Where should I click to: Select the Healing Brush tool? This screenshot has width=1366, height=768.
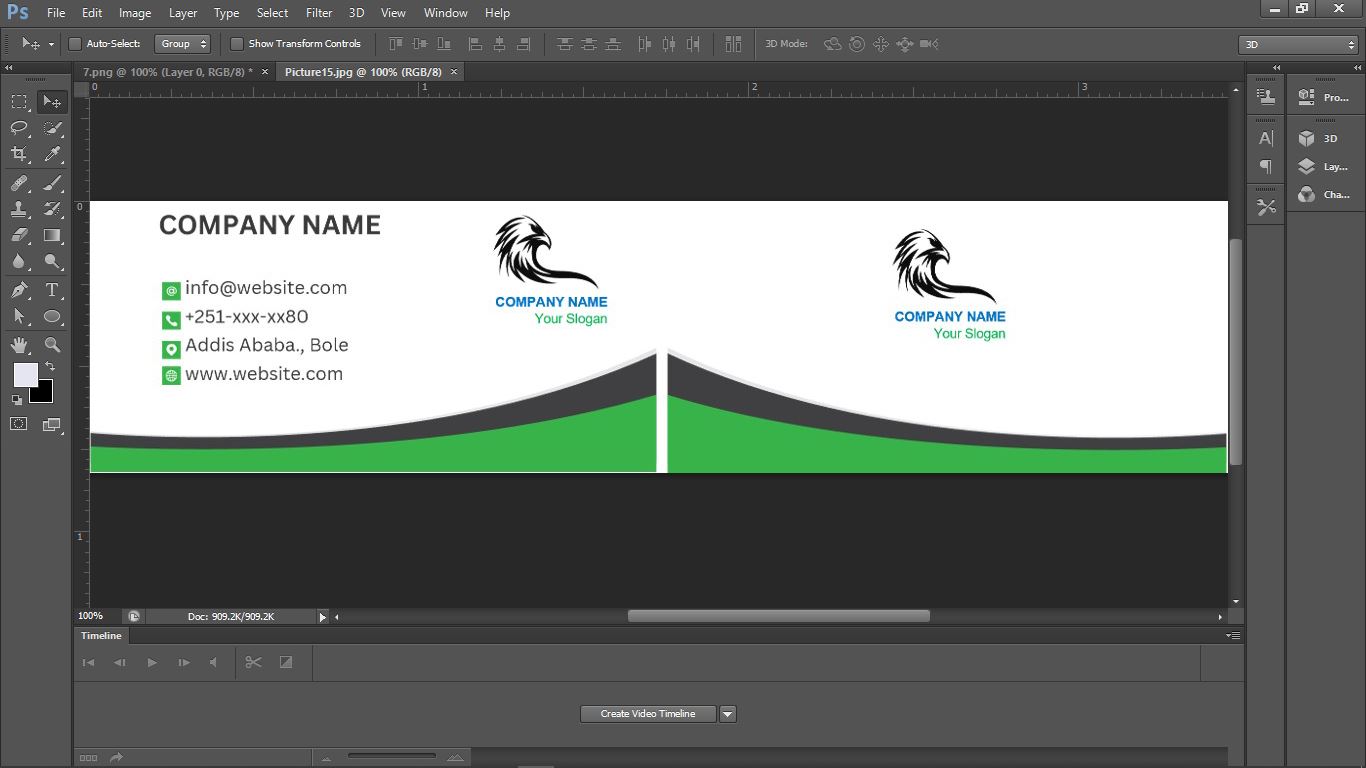coord(19,183)
